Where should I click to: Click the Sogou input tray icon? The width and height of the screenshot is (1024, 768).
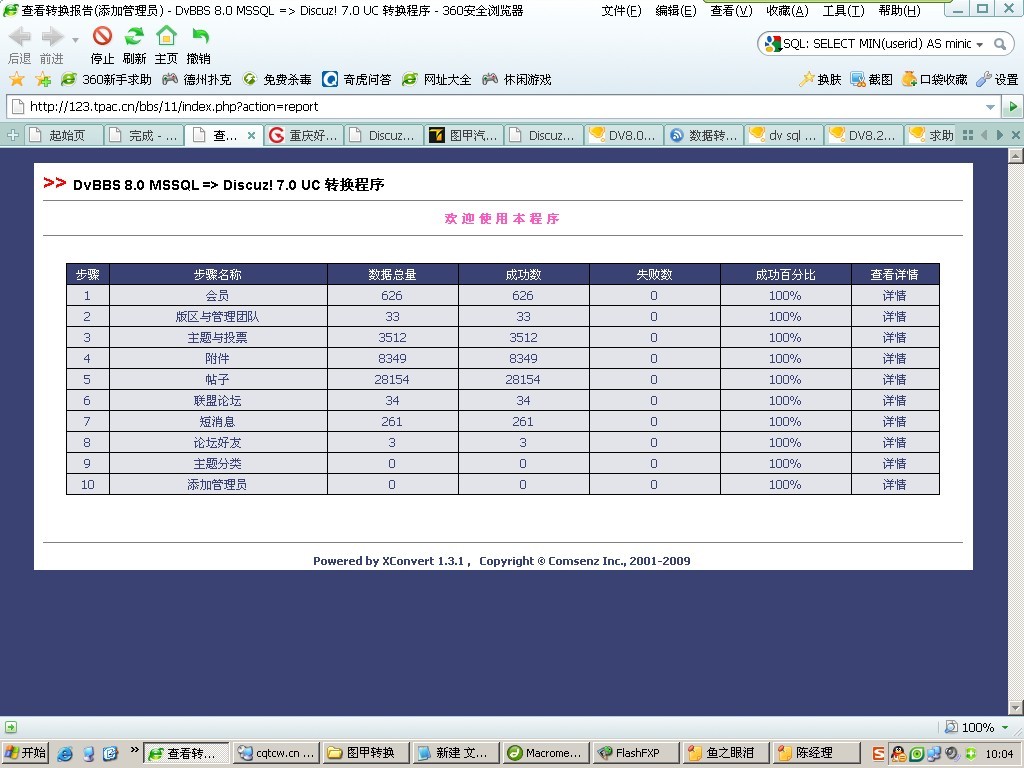pos(878,754)
